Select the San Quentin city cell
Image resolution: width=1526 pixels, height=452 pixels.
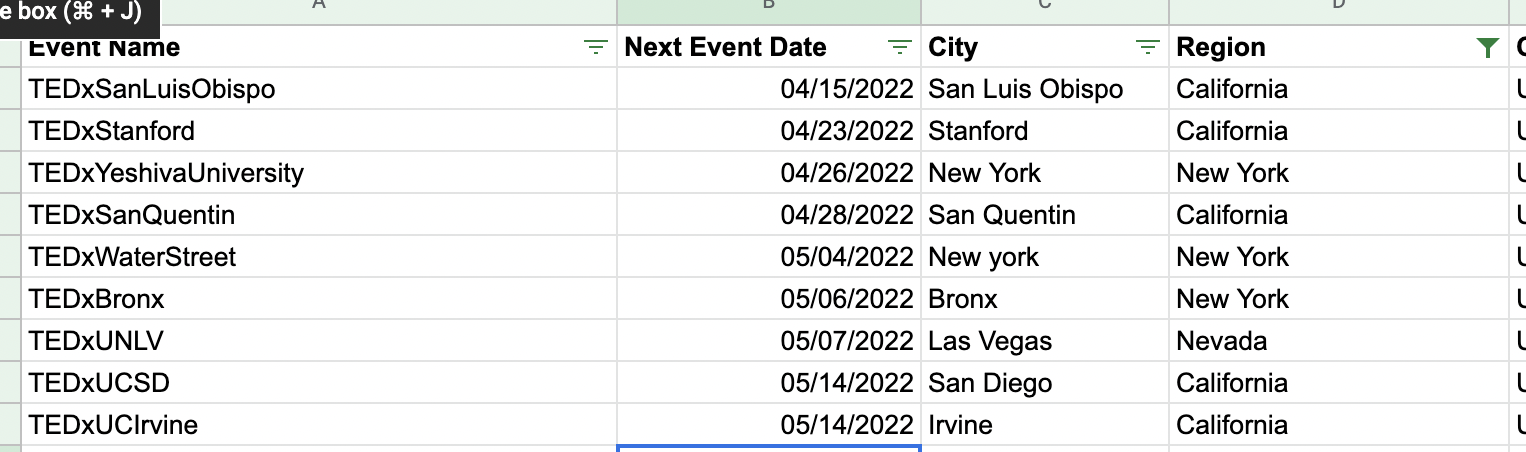coord(1045,215)
